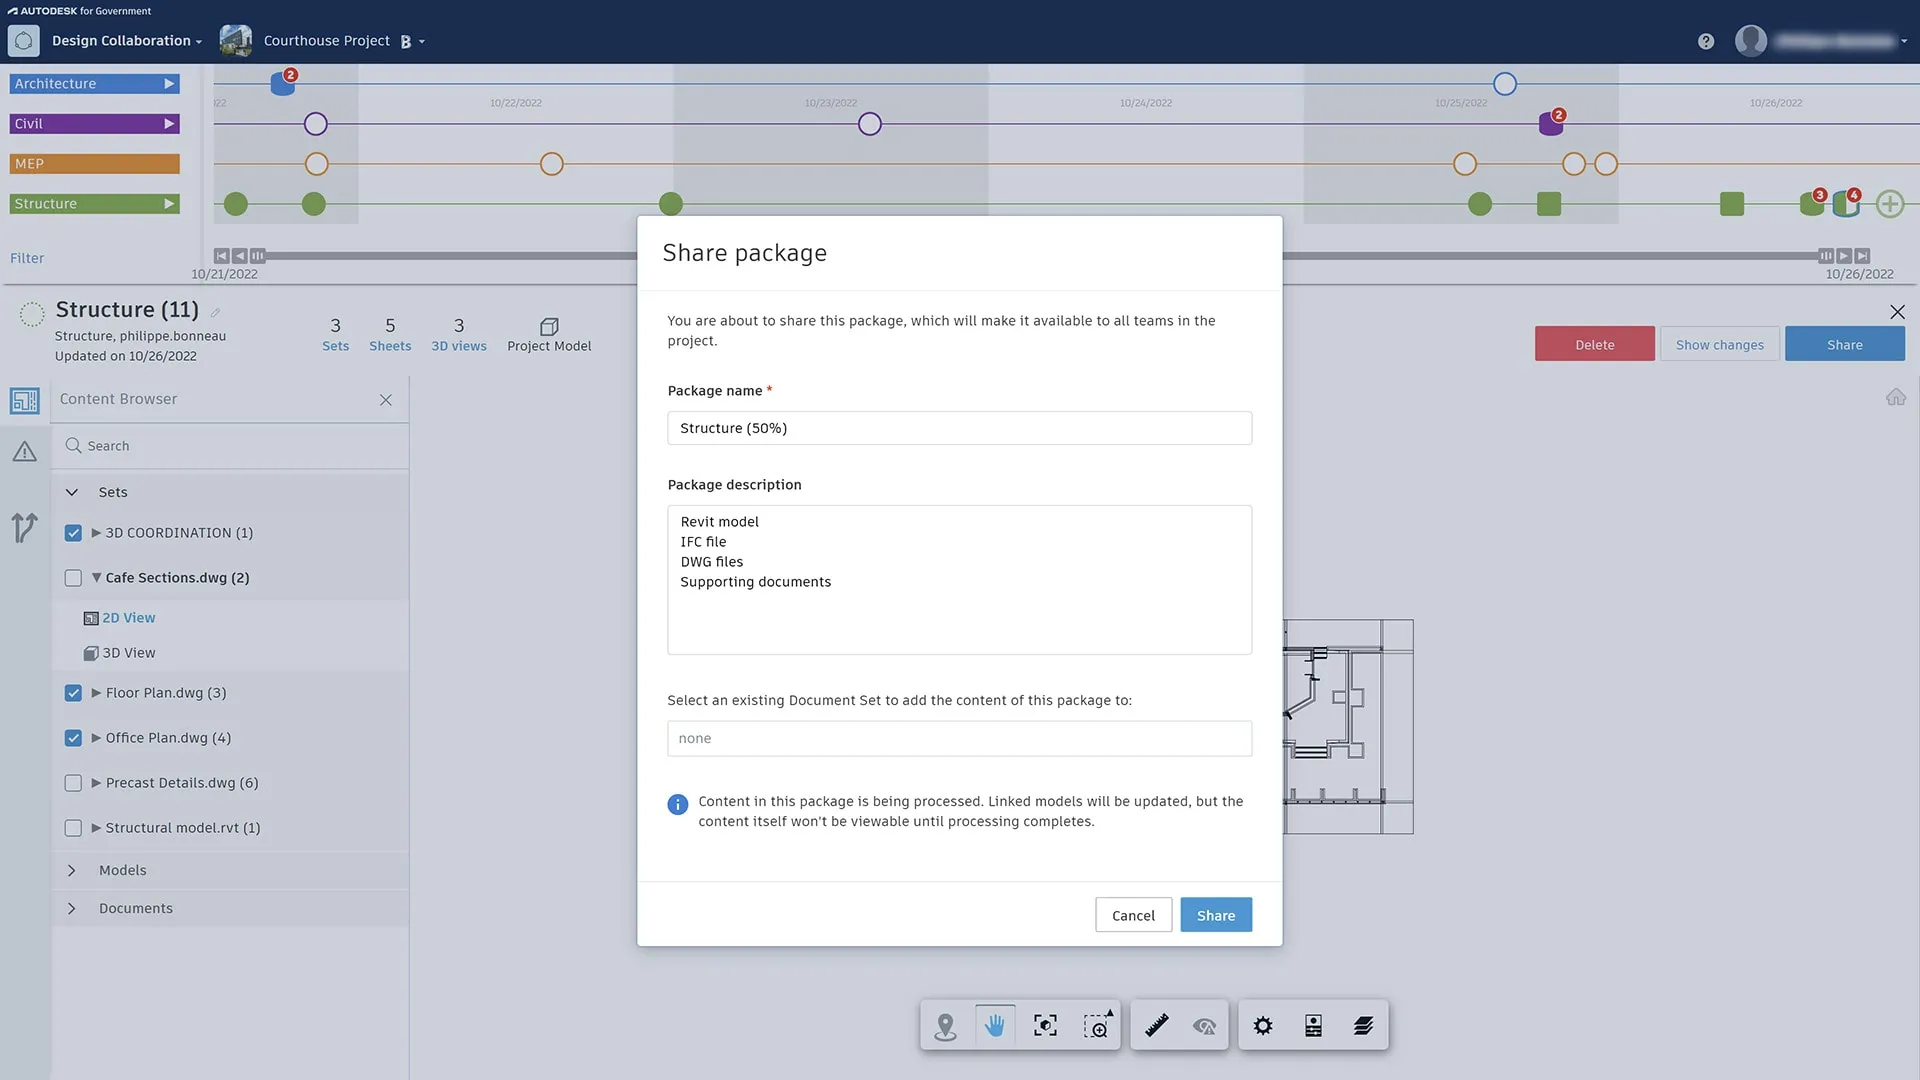This screenshot has width=1920, height=1080.
Task: Cancel the Share package dialog
Action: pos(1133,915)
